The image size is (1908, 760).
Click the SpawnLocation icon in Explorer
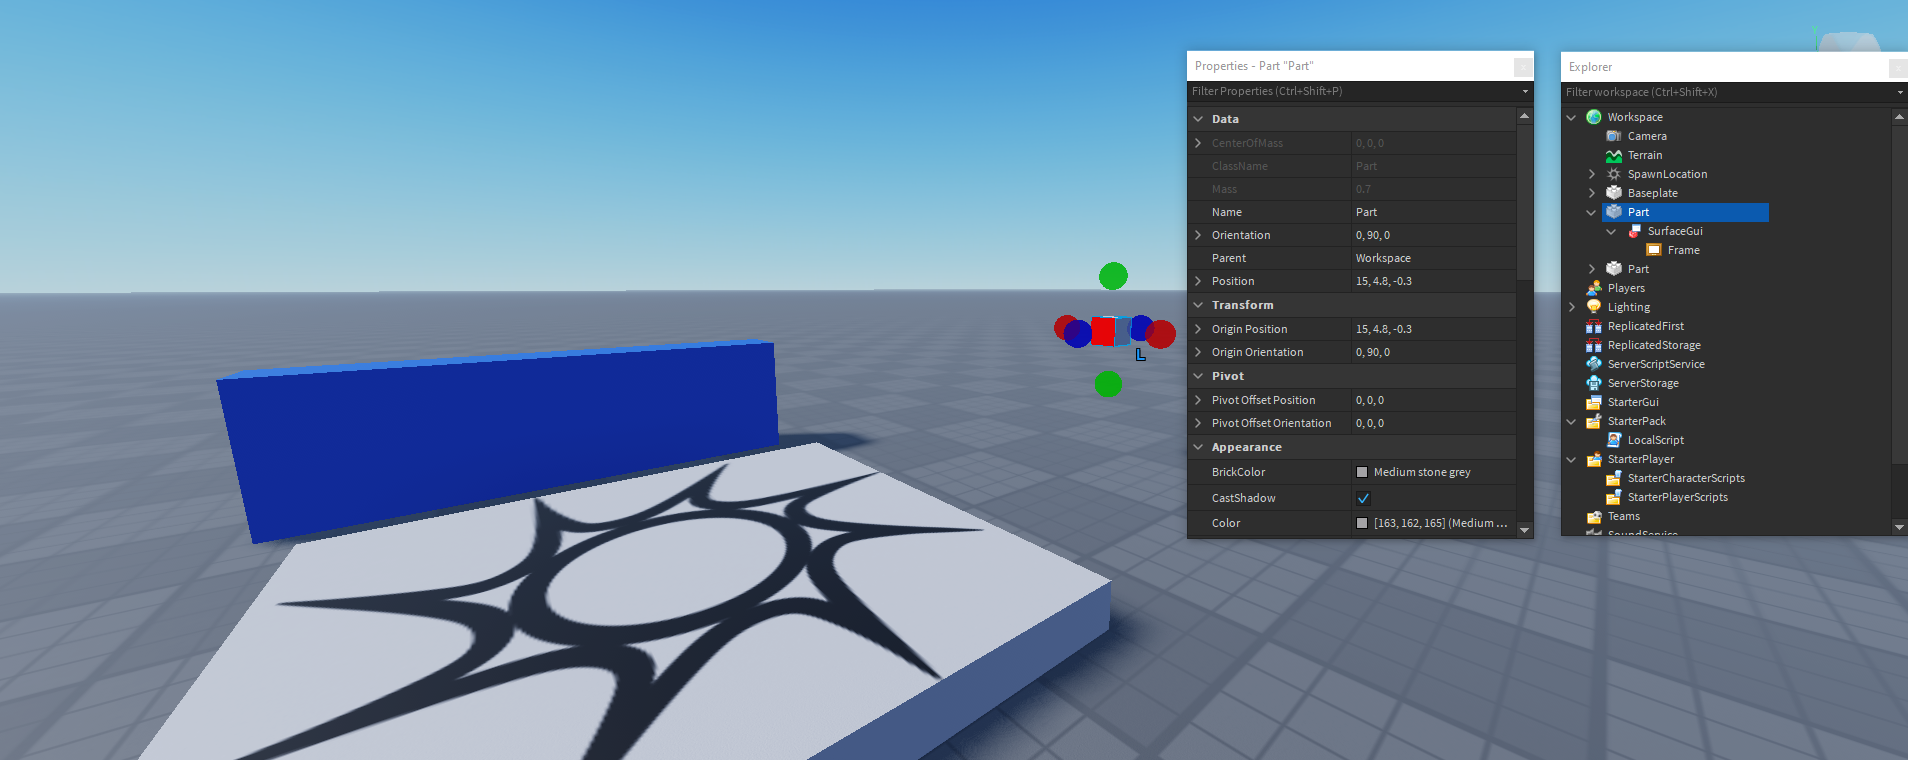click(1614, 174)
